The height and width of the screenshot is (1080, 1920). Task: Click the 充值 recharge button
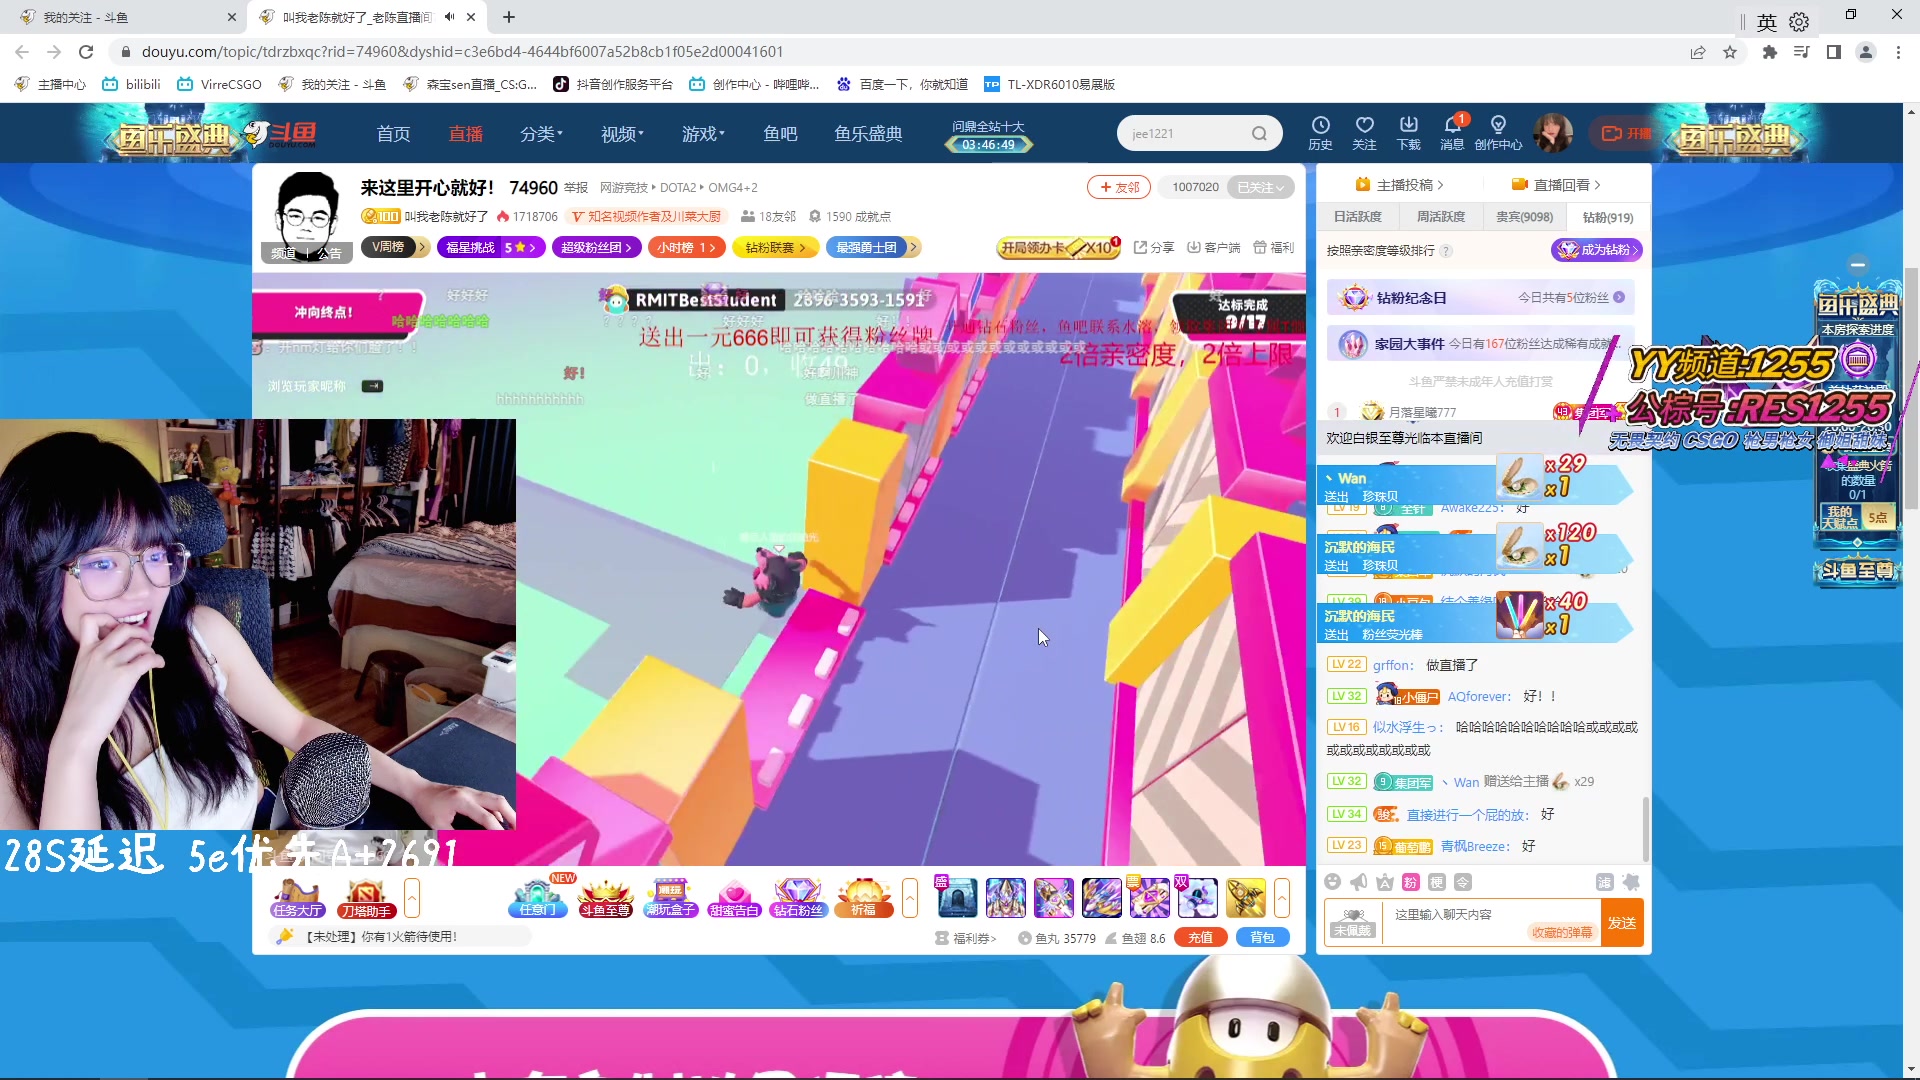point(1200,938)
